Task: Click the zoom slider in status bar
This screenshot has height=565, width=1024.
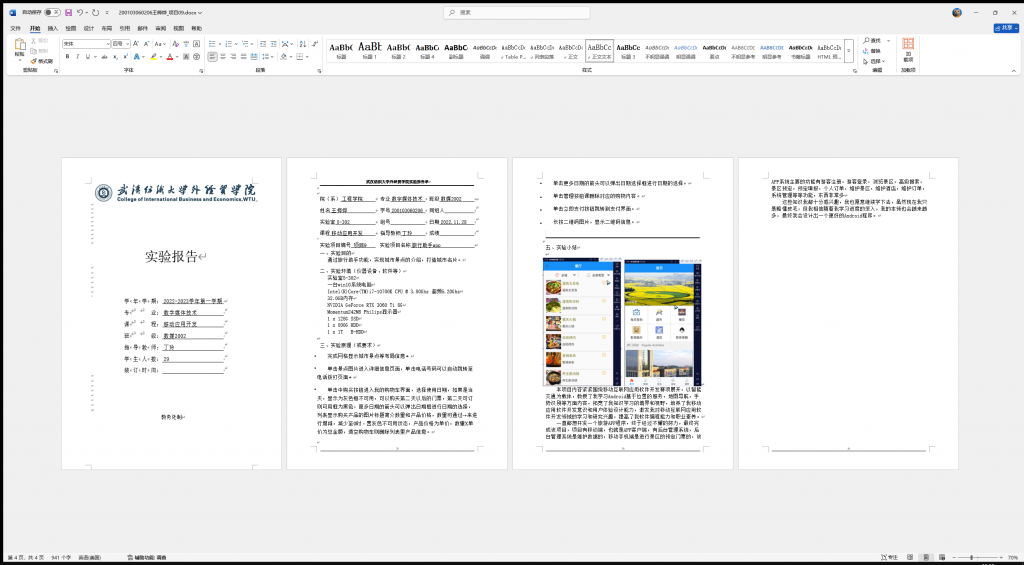Action: pos(970,557)
